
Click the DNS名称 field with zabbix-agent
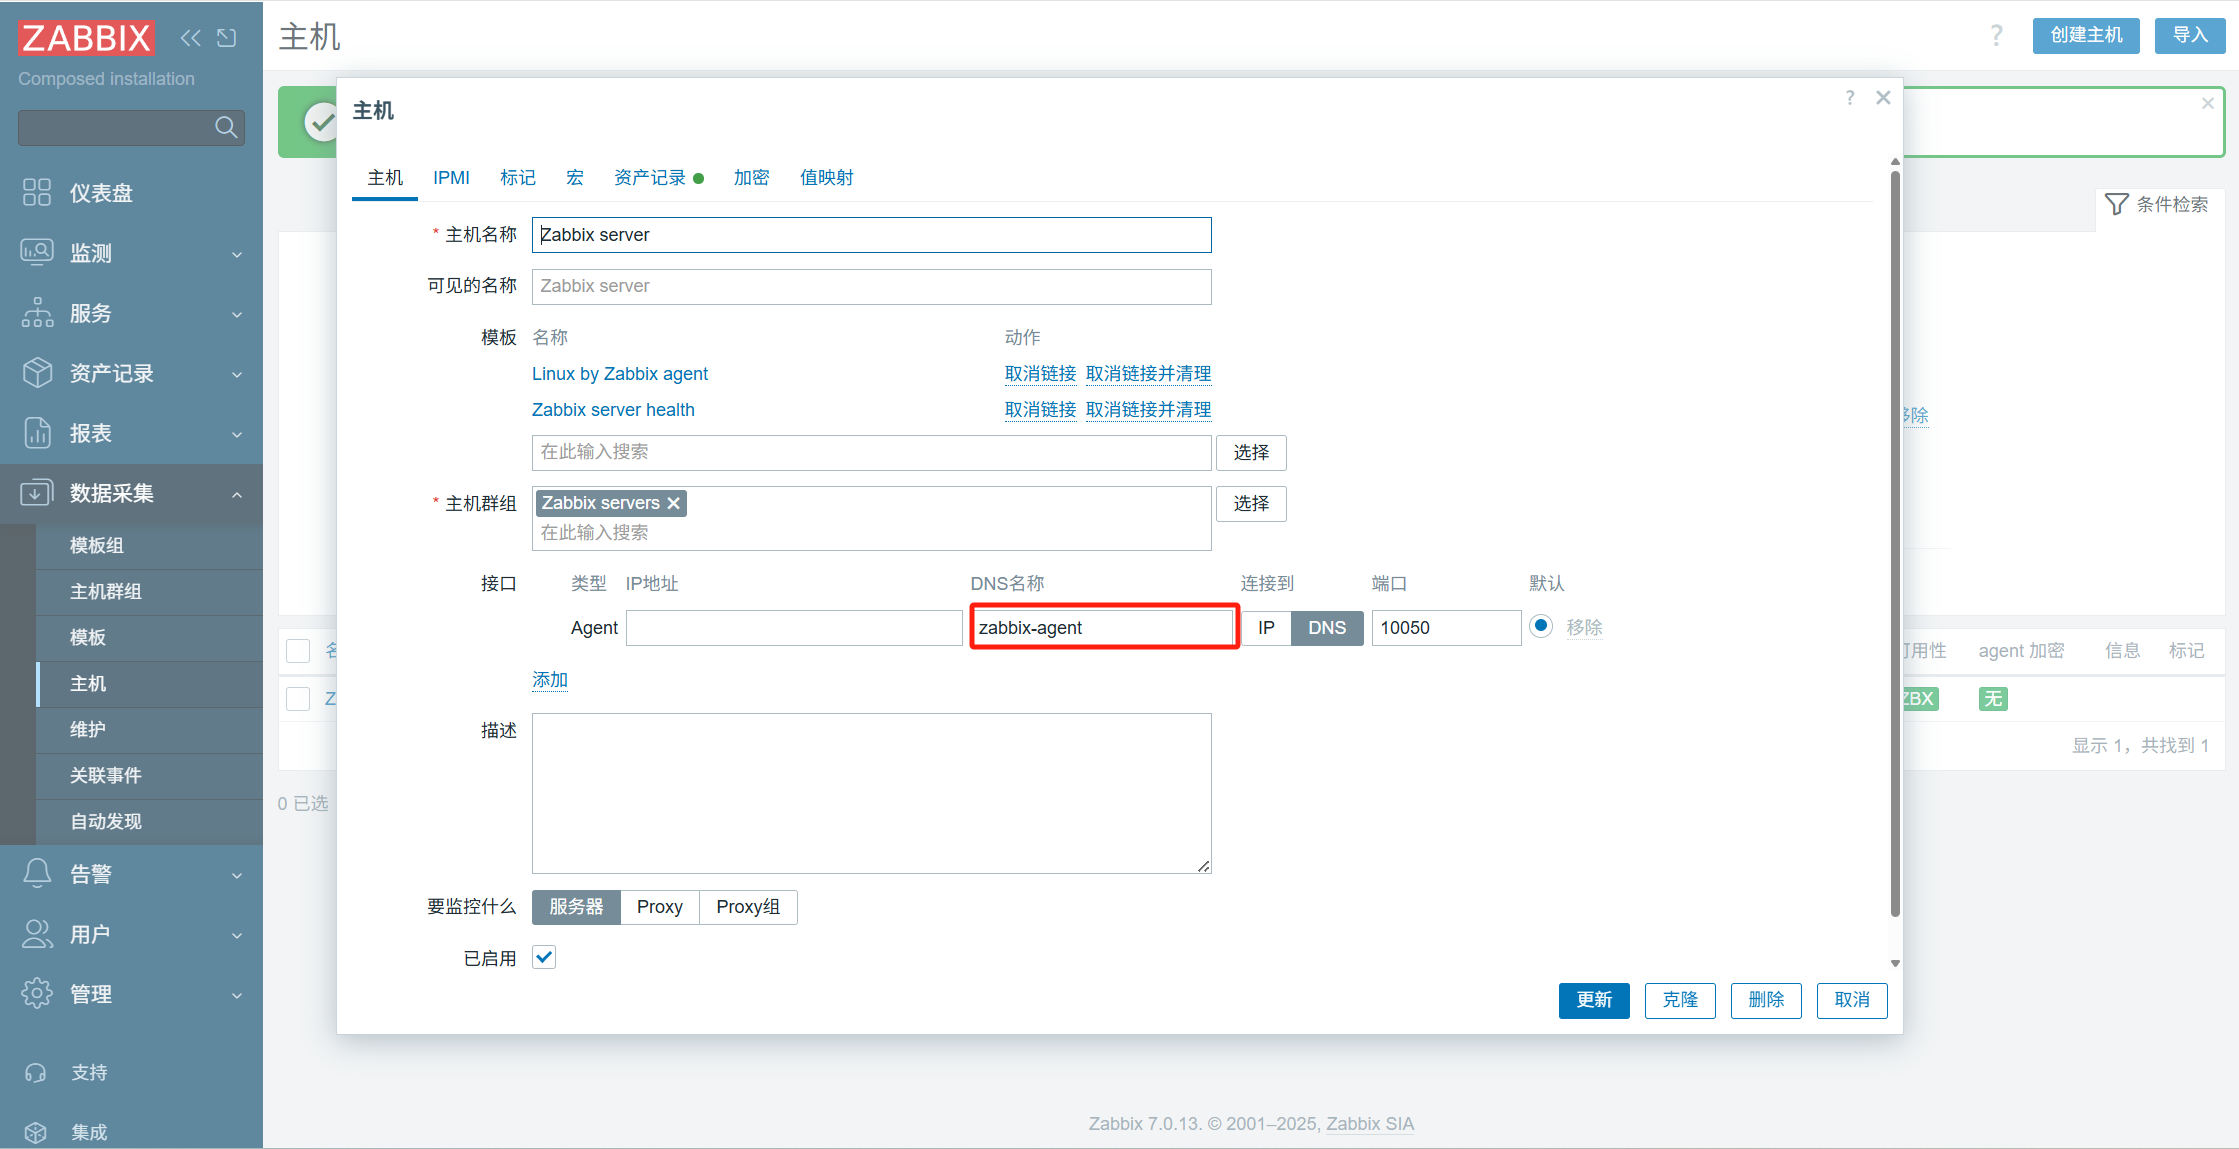pos(1104,628)
